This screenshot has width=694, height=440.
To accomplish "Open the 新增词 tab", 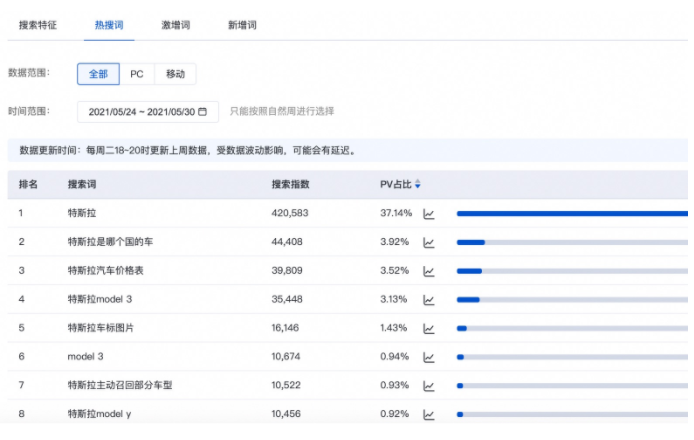I will click(243, 23).
